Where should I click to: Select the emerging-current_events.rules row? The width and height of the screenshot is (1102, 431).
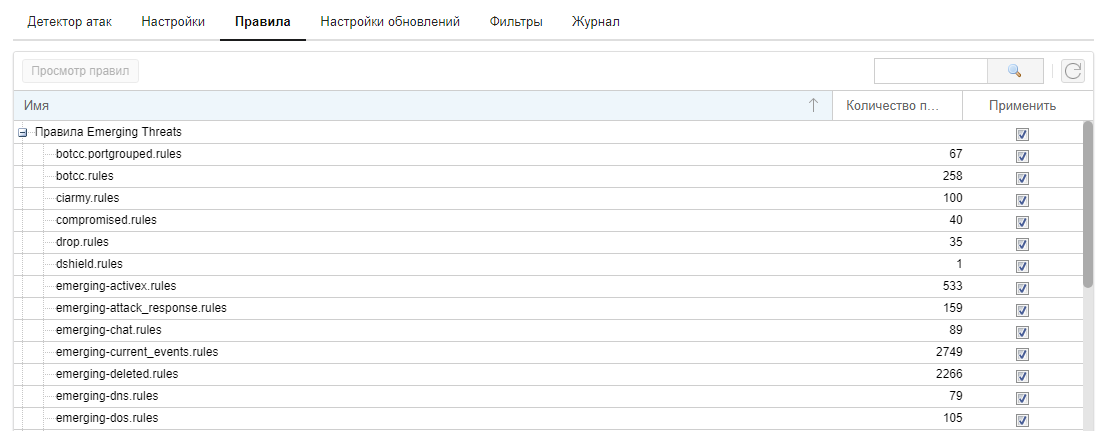548,352
